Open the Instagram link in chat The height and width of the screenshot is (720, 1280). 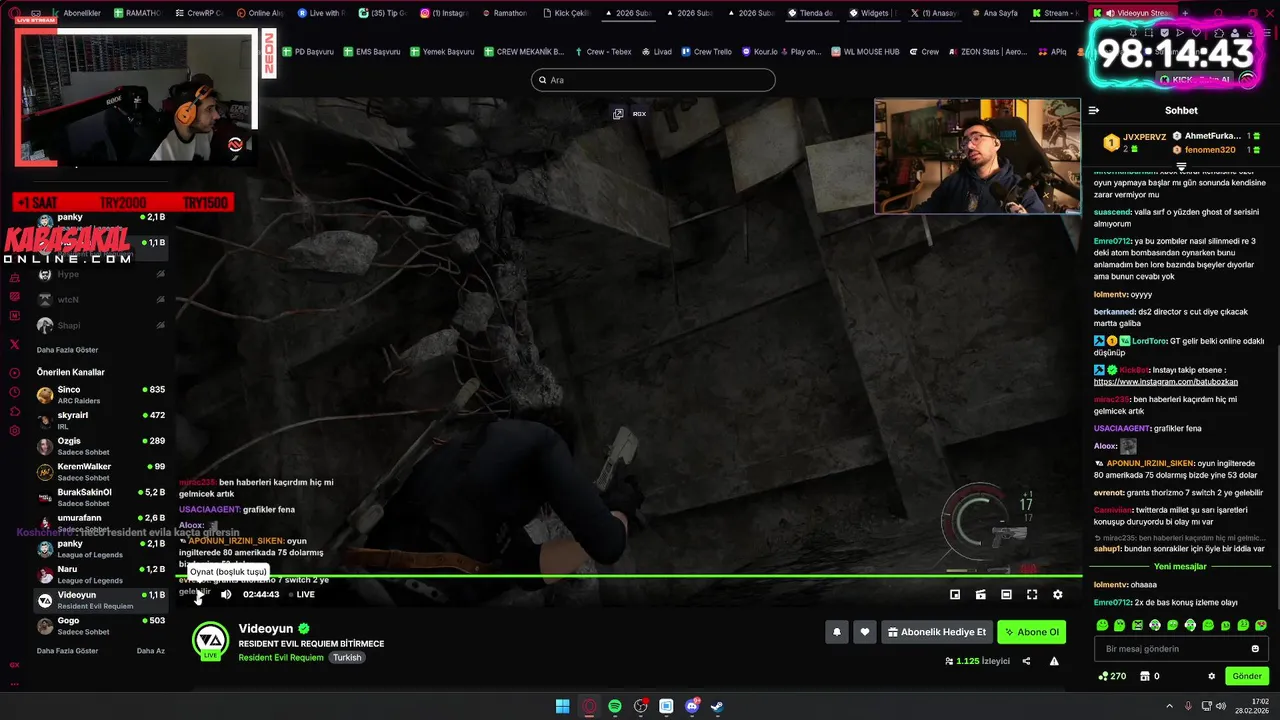pyautogui.click(x=1166, y=382)
